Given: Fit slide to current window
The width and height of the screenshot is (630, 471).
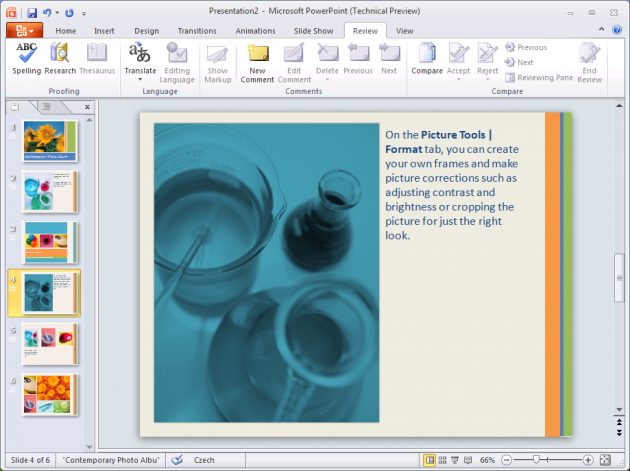Looking at the screenshot, I should point(605,460).
